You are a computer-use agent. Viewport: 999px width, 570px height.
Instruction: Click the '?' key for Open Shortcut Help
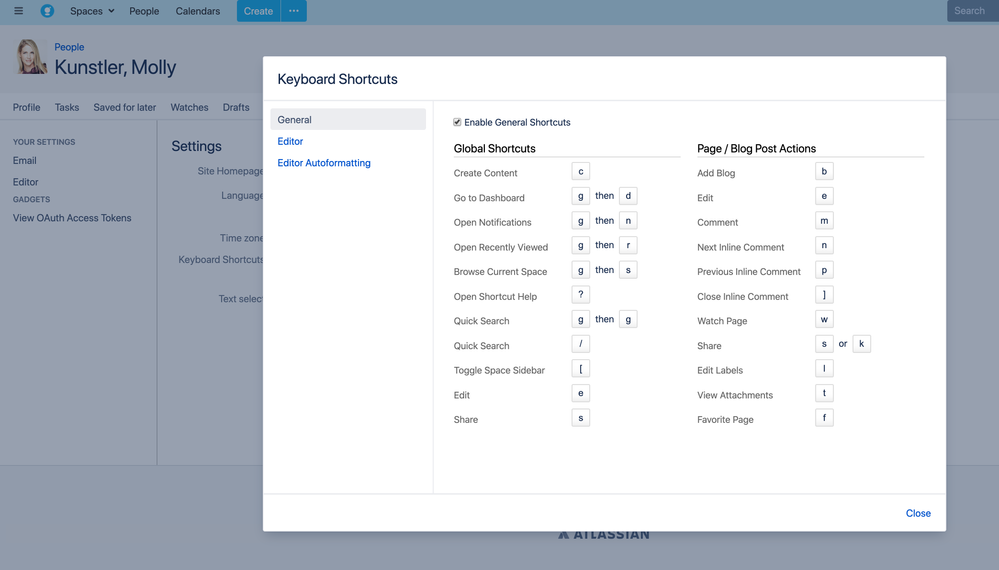(580, 295)
